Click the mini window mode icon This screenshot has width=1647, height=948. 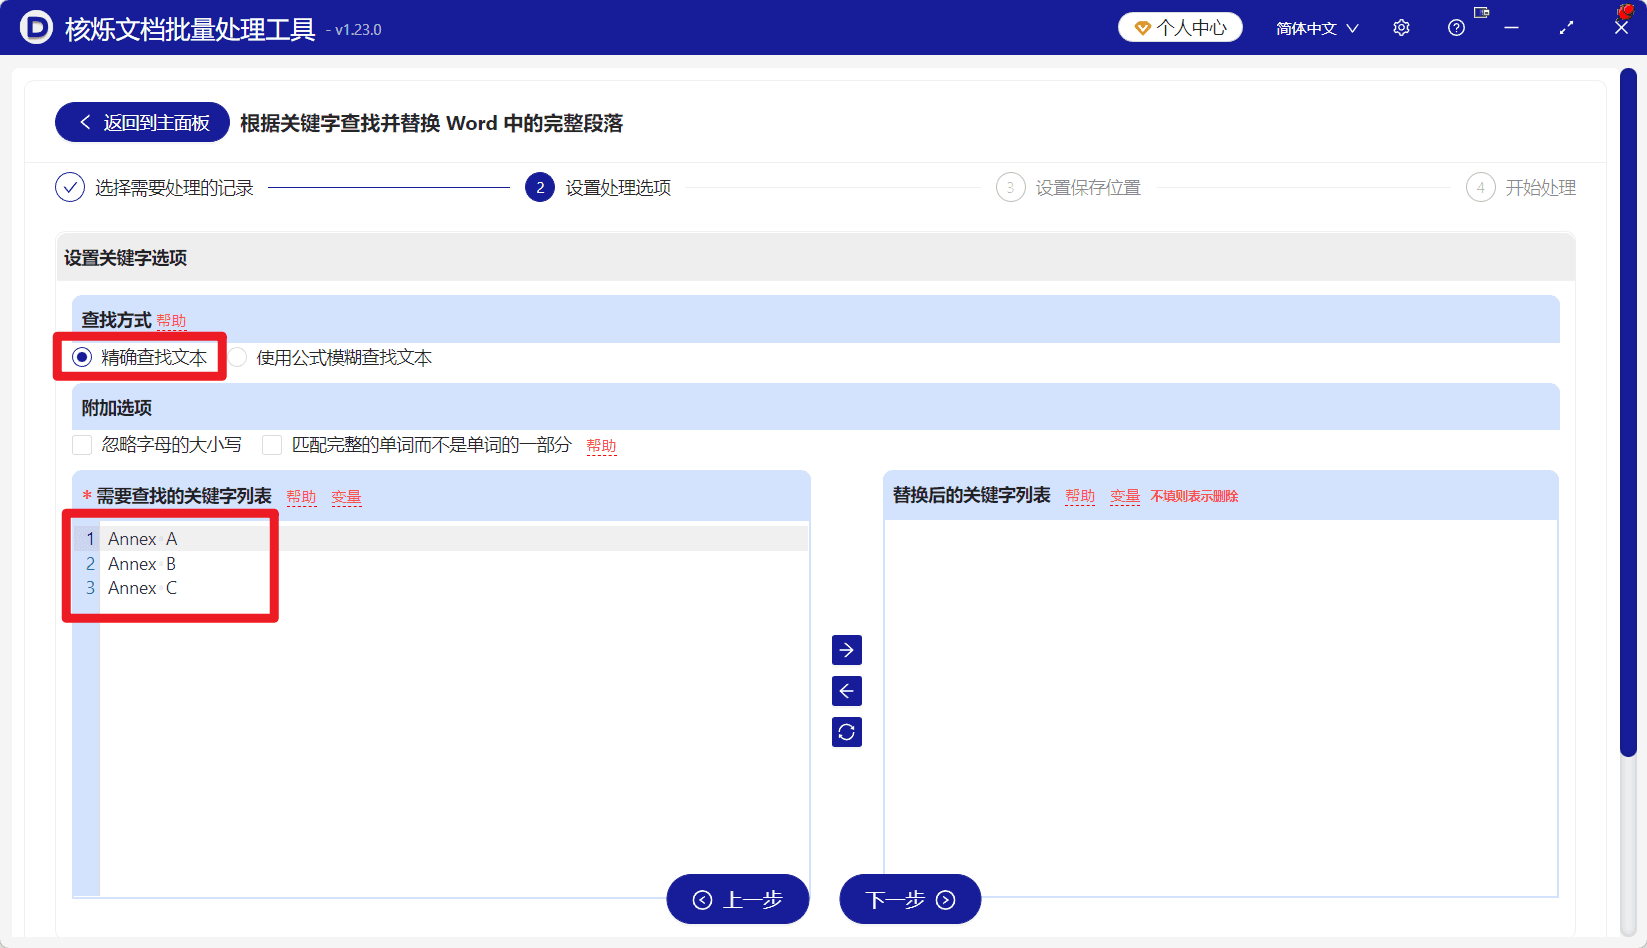click(1482, 12)
